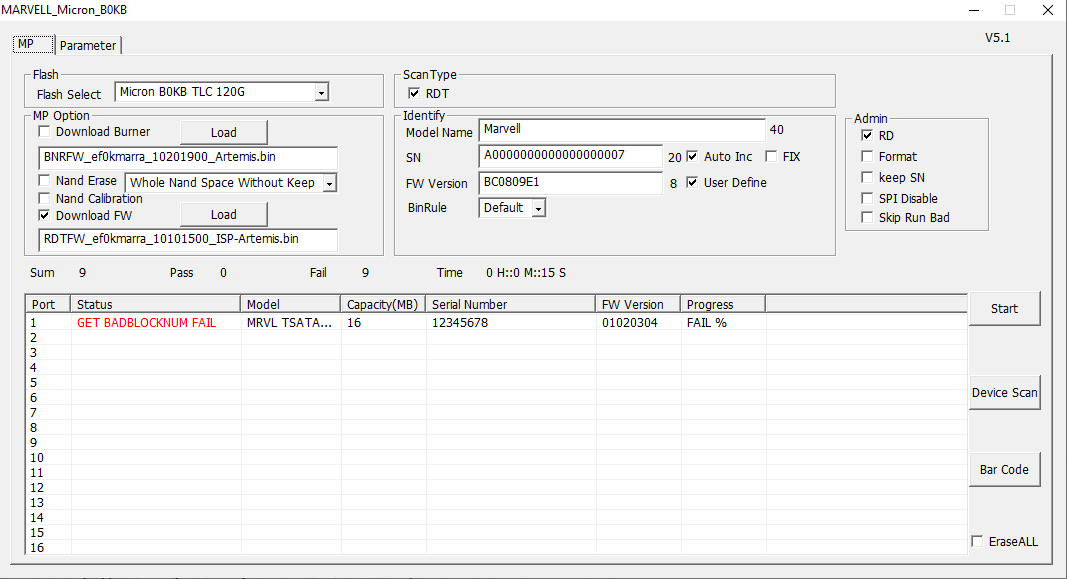This screenshot has width=1067, height=579.
Task: Enable the Format admin checkbox
Action: pos(867,156)
